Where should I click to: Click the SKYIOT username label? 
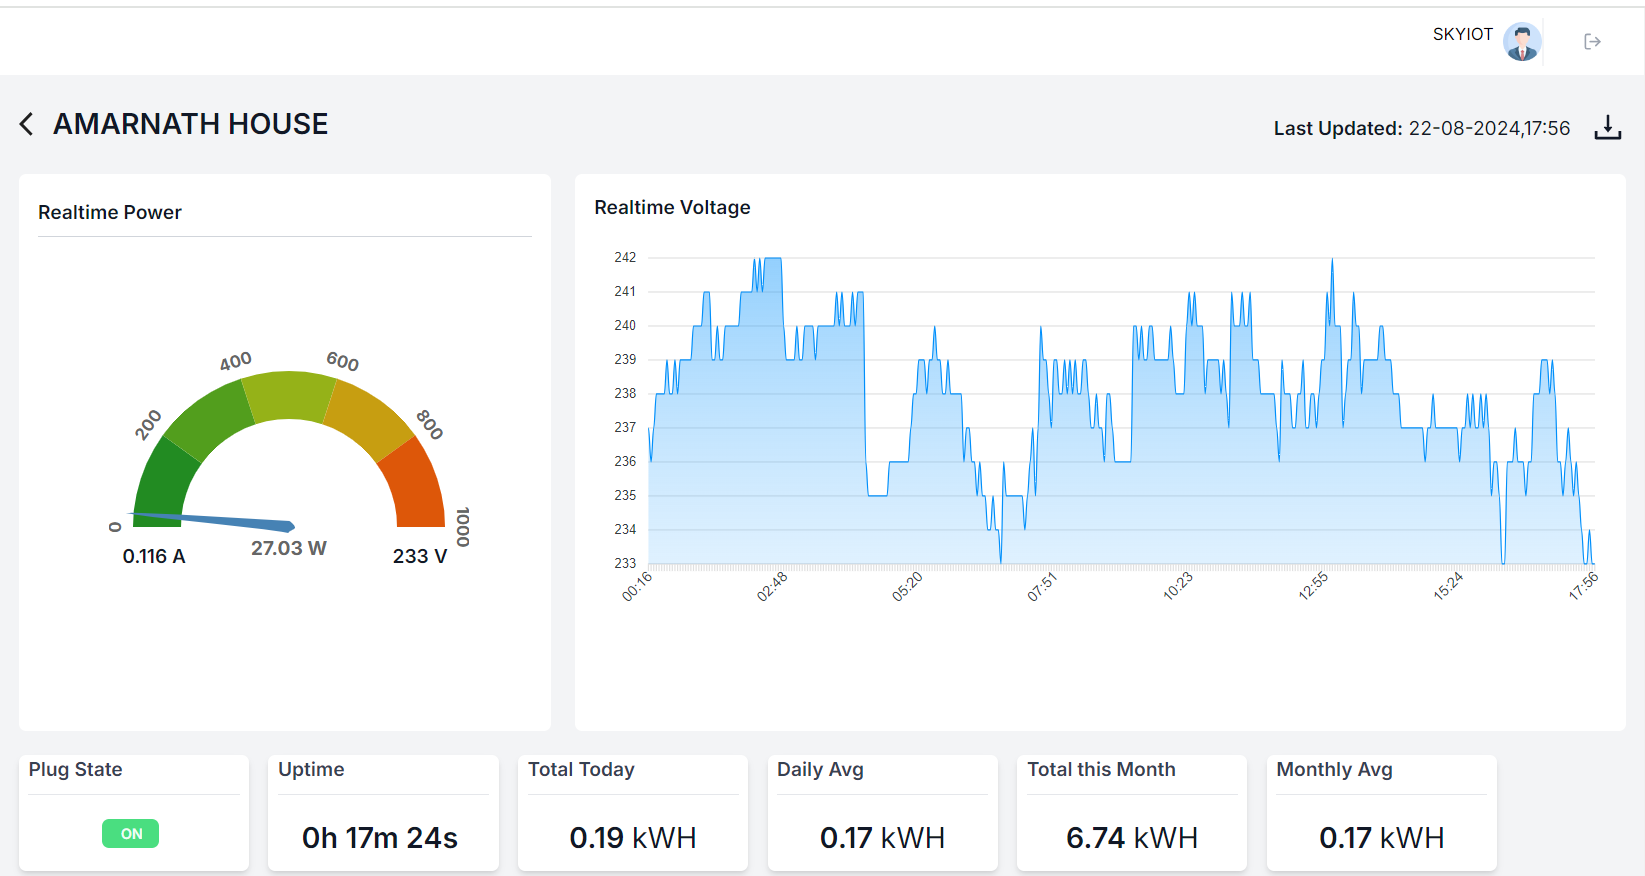[1462, 34]
